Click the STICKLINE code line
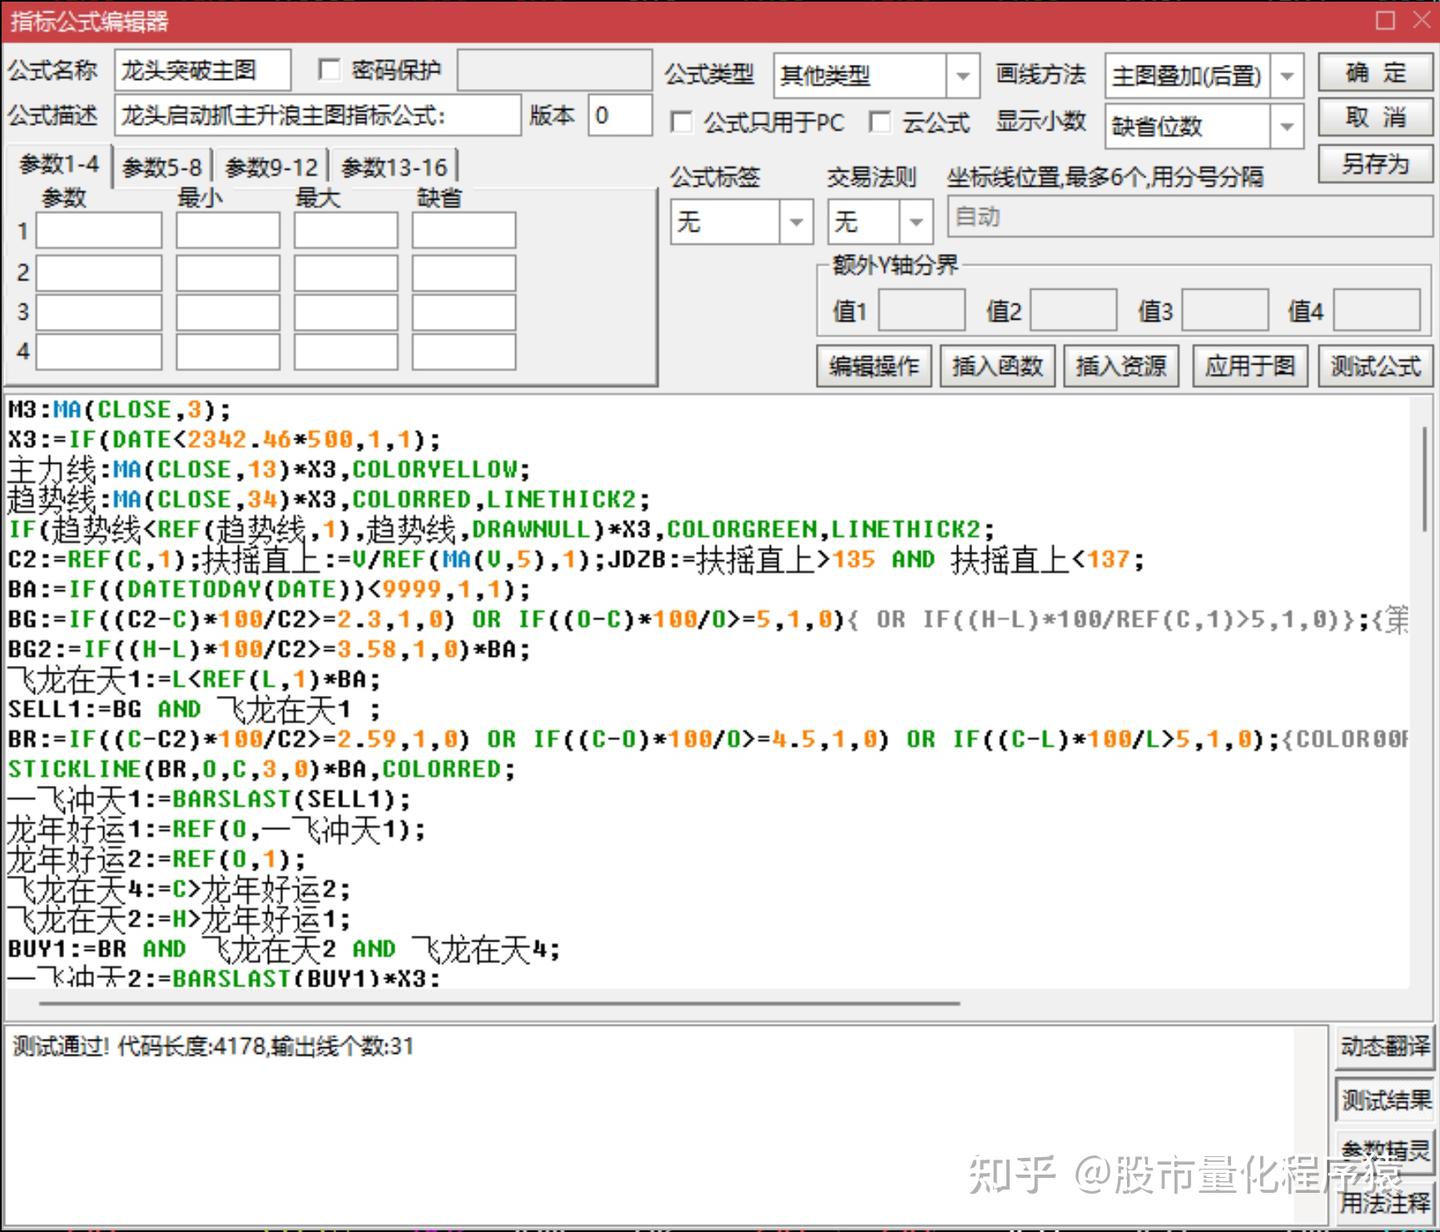 click(x=262, y=769)
